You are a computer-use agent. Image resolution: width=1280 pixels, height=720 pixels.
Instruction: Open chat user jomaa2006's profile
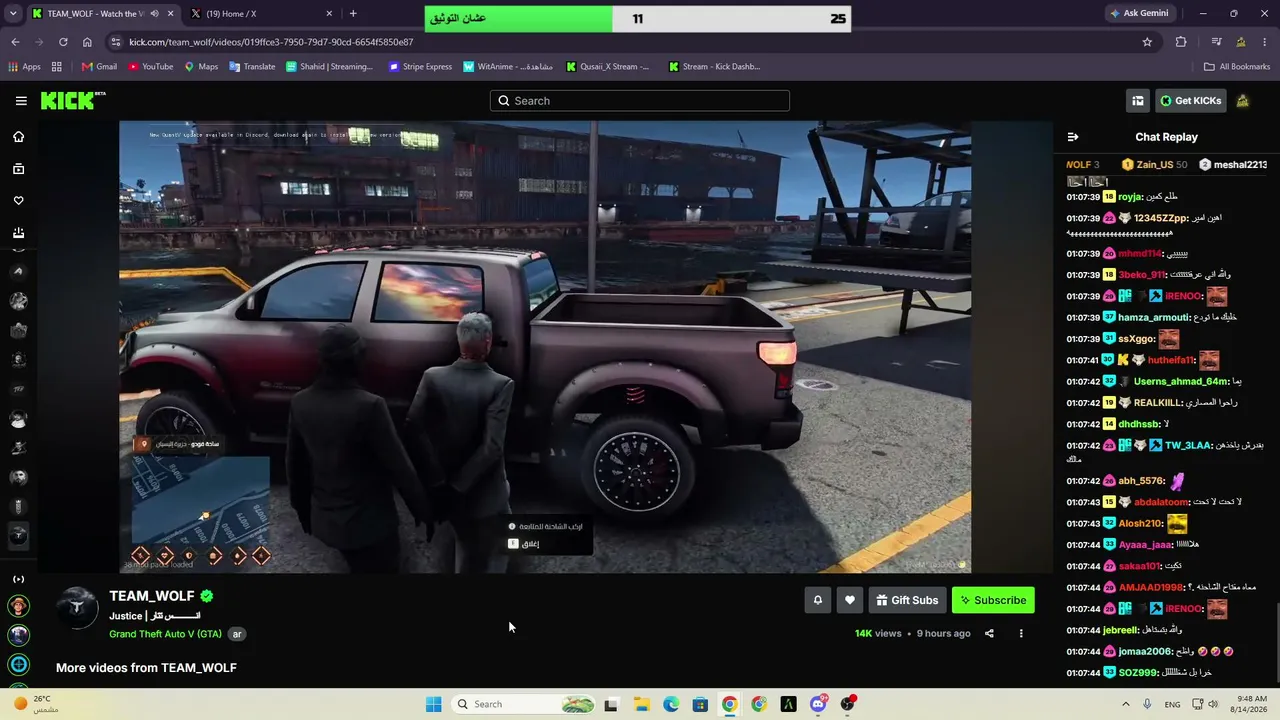[1146, 651]
